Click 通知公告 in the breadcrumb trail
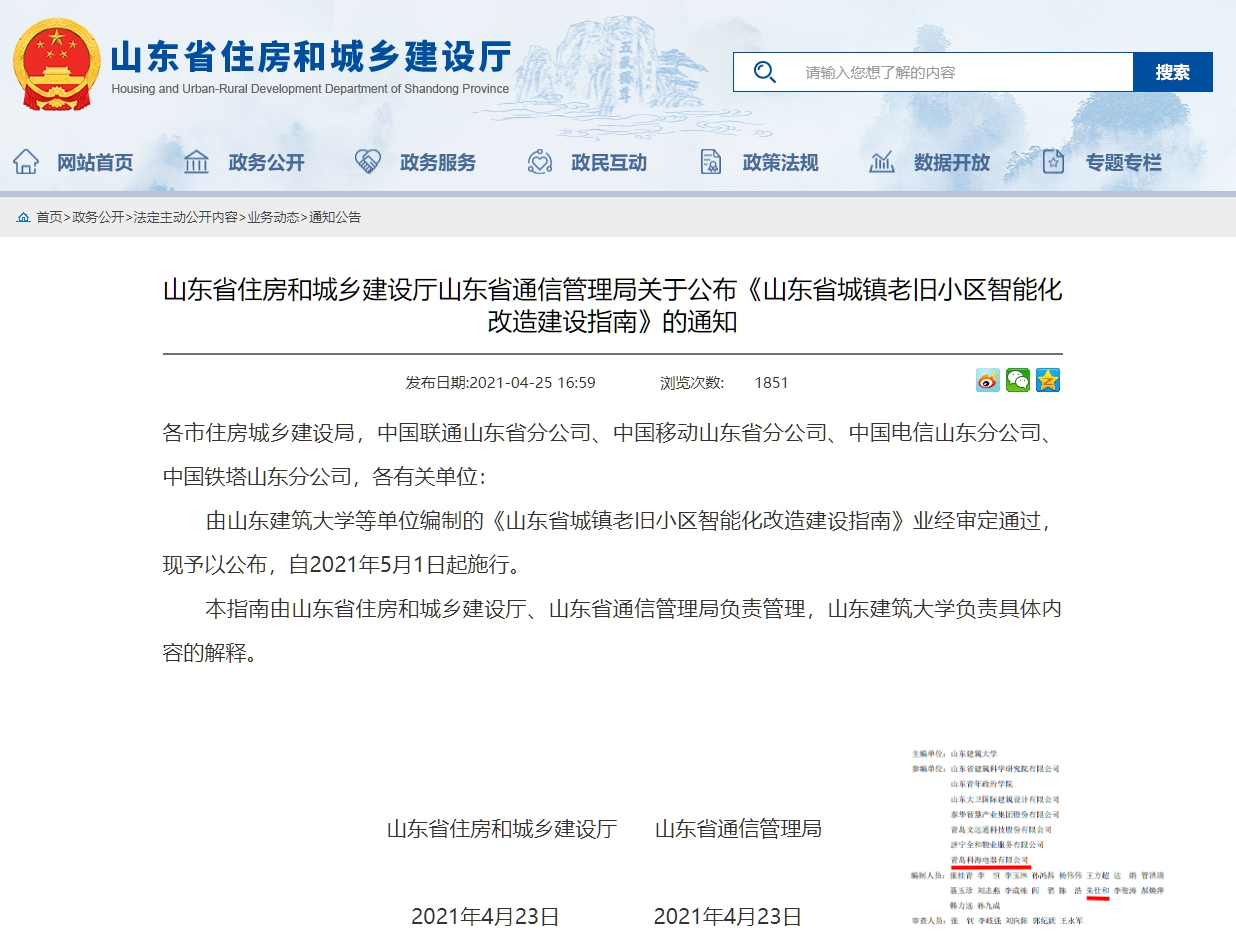 point(335,217)
